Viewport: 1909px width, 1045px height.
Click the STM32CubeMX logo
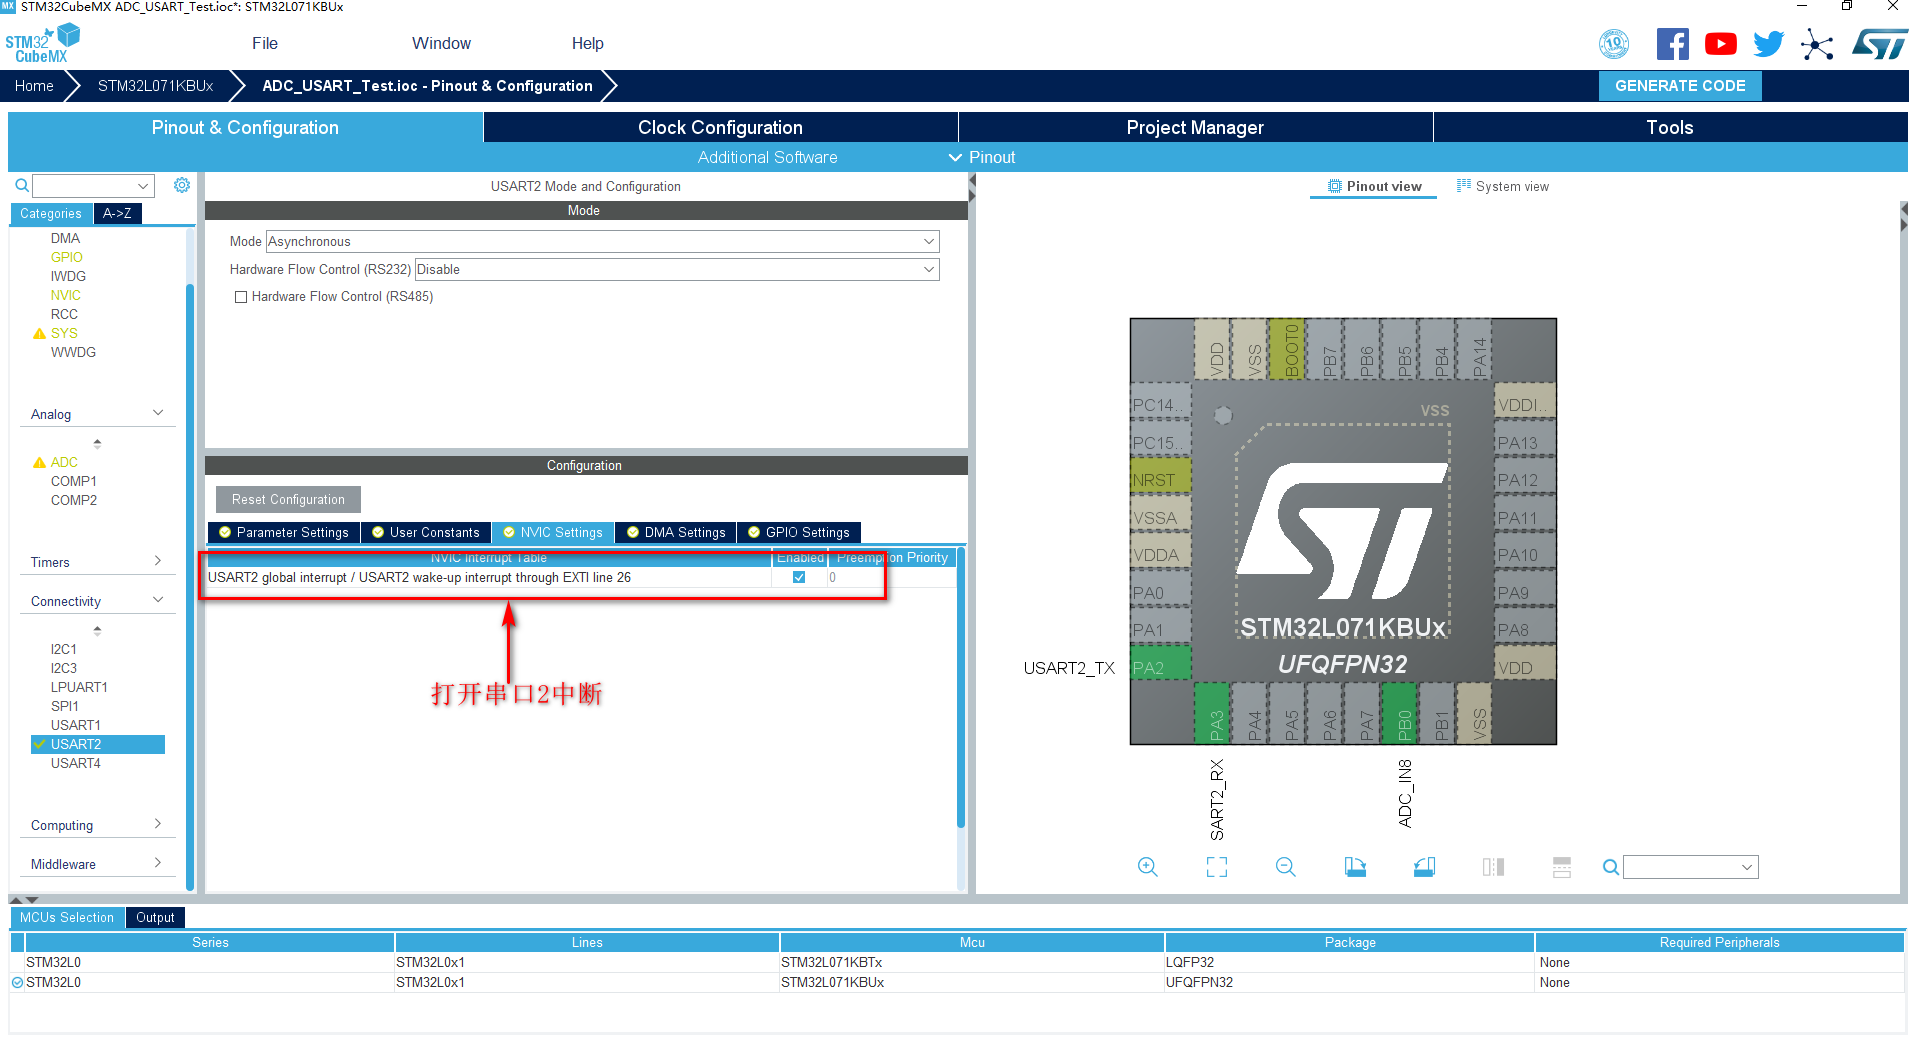[42, 43]
